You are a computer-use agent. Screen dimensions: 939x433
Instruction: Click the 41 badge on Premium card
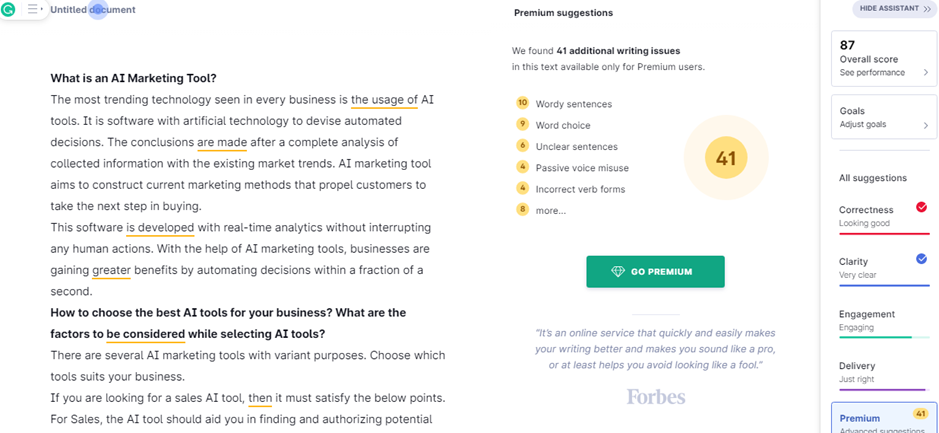coord(920,414)
